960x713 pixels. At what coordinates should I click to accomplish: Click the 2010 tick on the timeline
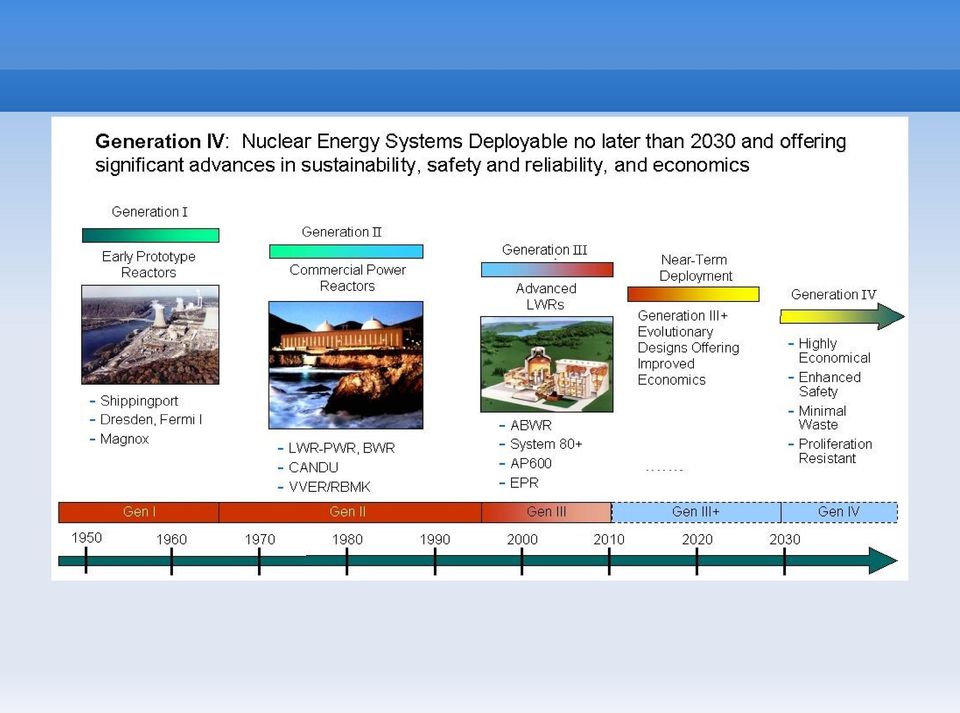(609, 561)
